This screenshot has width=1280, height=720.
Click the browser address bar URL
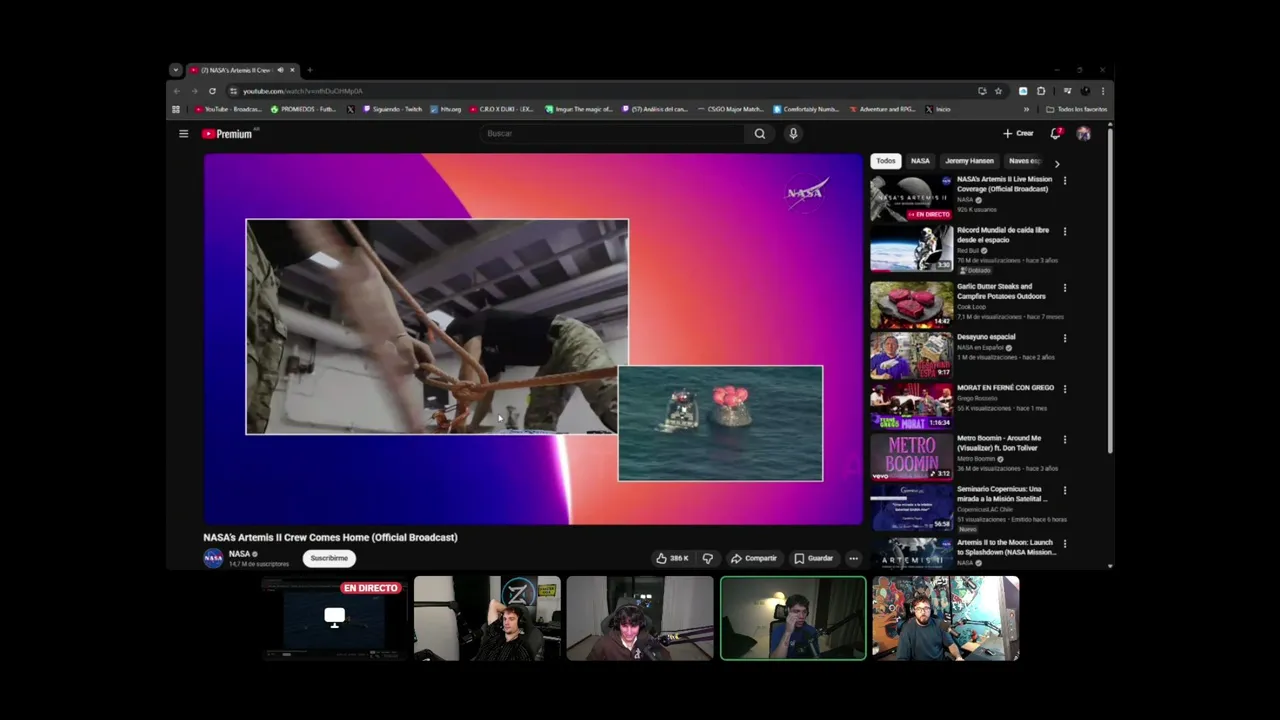[303, 91]
